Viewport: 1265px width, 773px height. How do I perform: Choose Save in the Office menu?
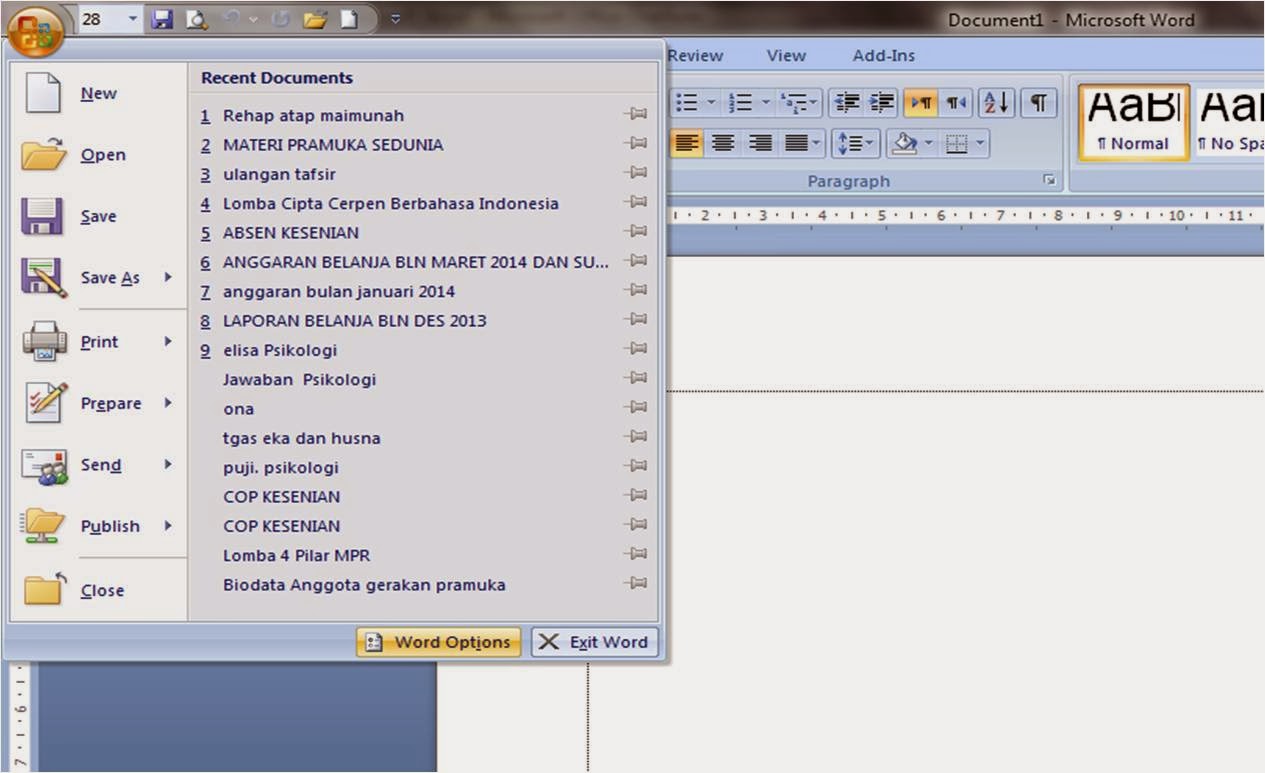click(x=99, y=217)
